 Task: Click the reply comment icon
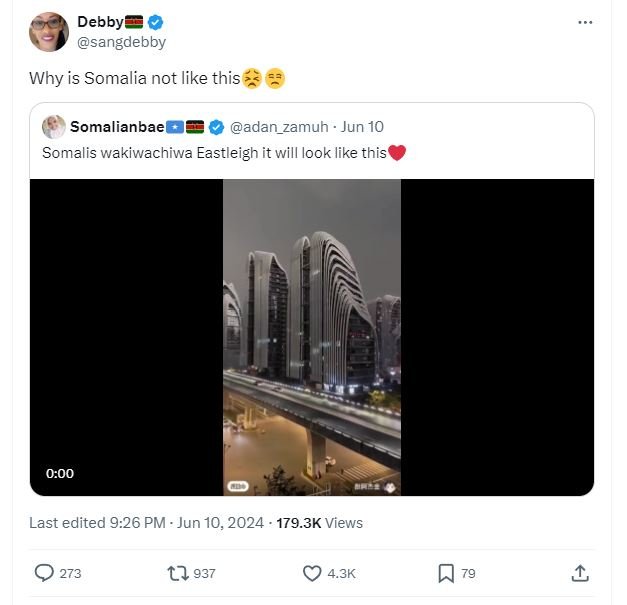point(45,573)
